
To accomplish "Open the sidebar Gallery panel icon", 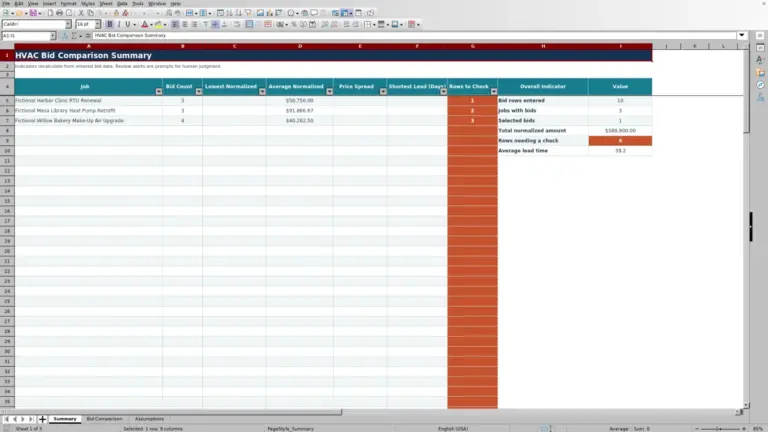I will click(760, 72).
